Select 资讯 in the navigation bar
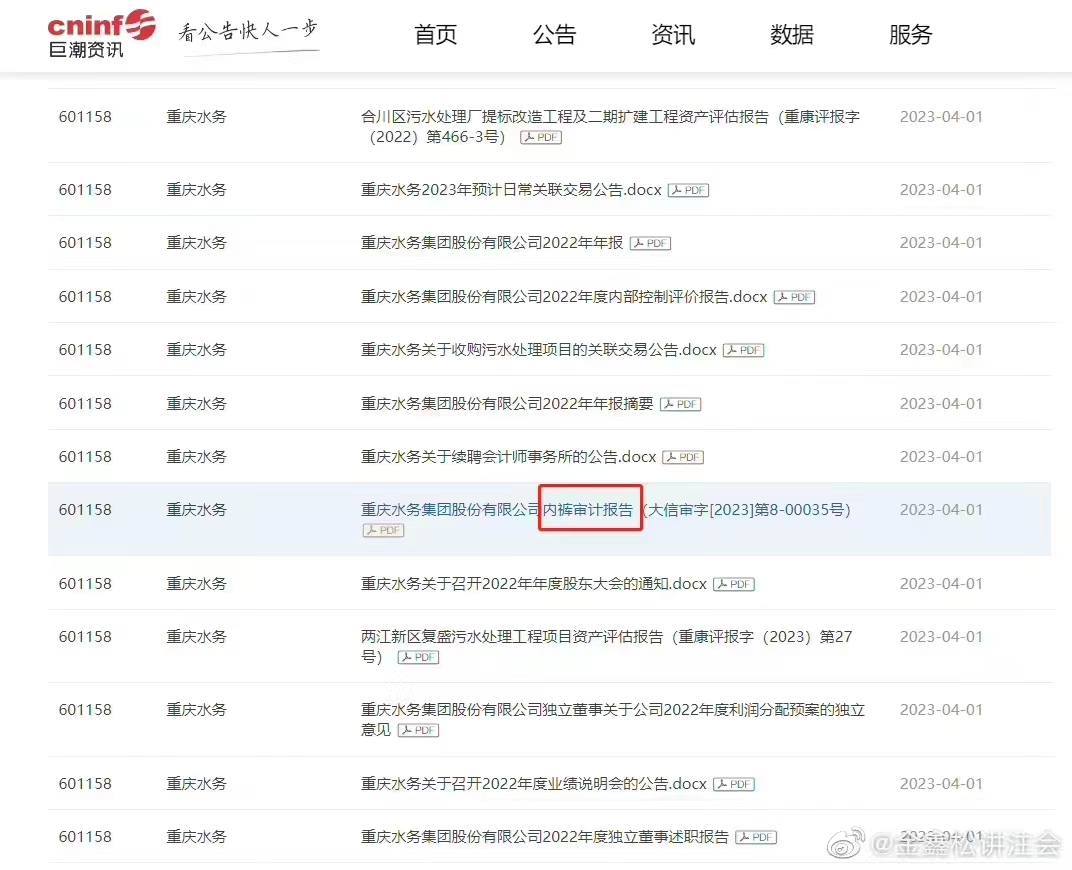1072x870 pixels. pyautogui.click(x=673, y=35)
